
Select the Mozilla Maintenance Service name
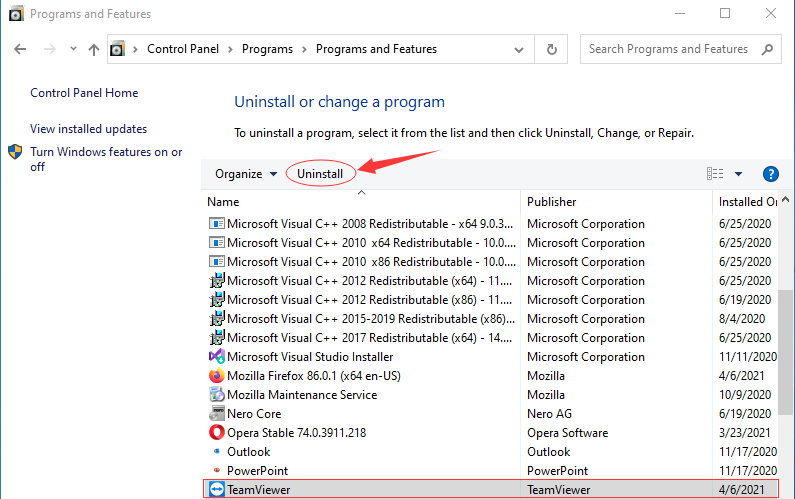coord(302,395)
